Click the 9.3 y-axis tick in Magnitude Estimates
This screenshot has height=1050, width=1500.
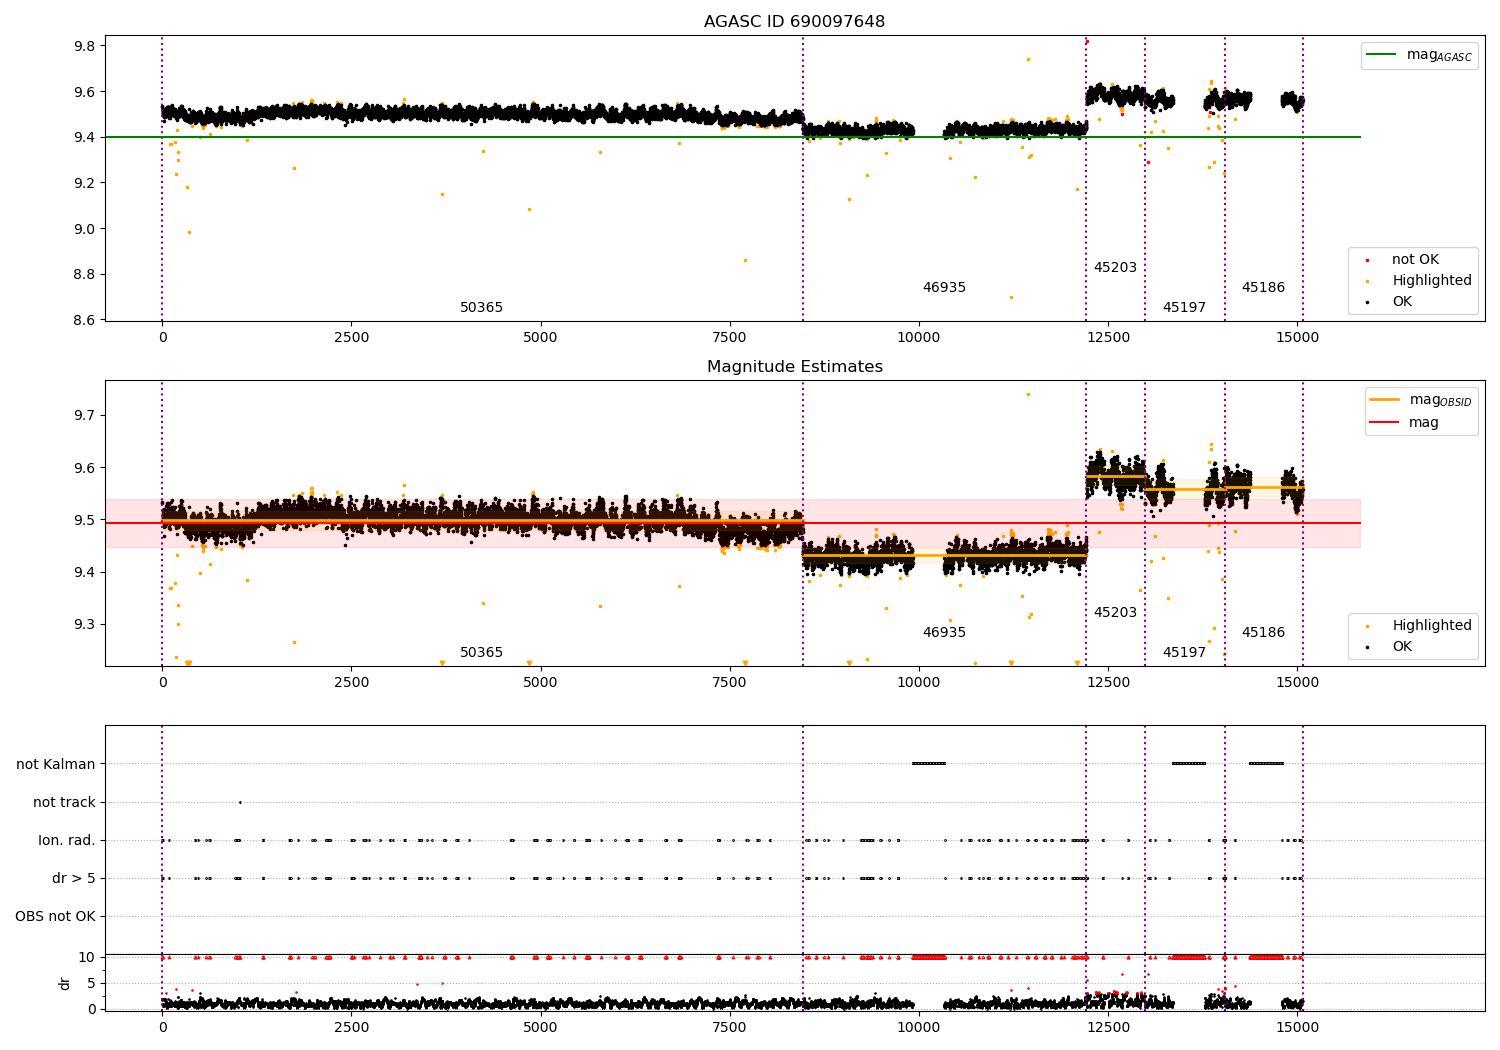pos(84,624)
